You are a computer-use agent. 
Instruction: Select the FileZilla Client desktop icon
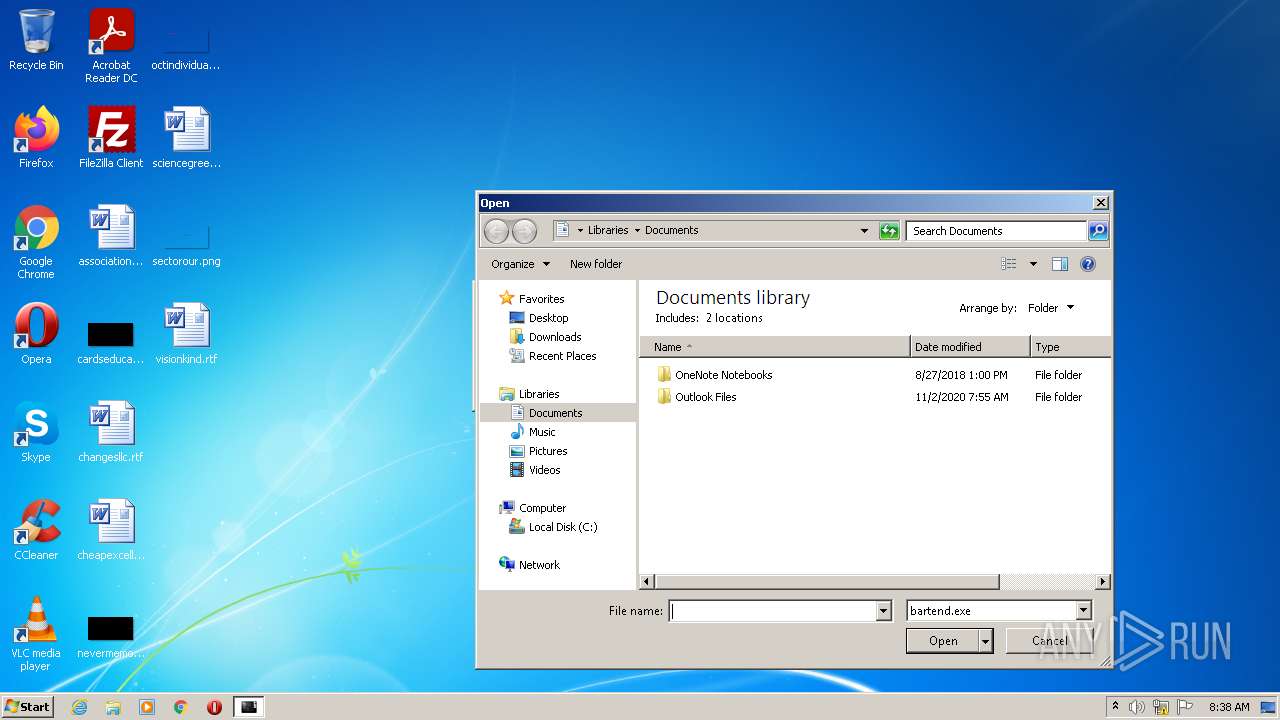pyautogui.click(x=111, y=137)
